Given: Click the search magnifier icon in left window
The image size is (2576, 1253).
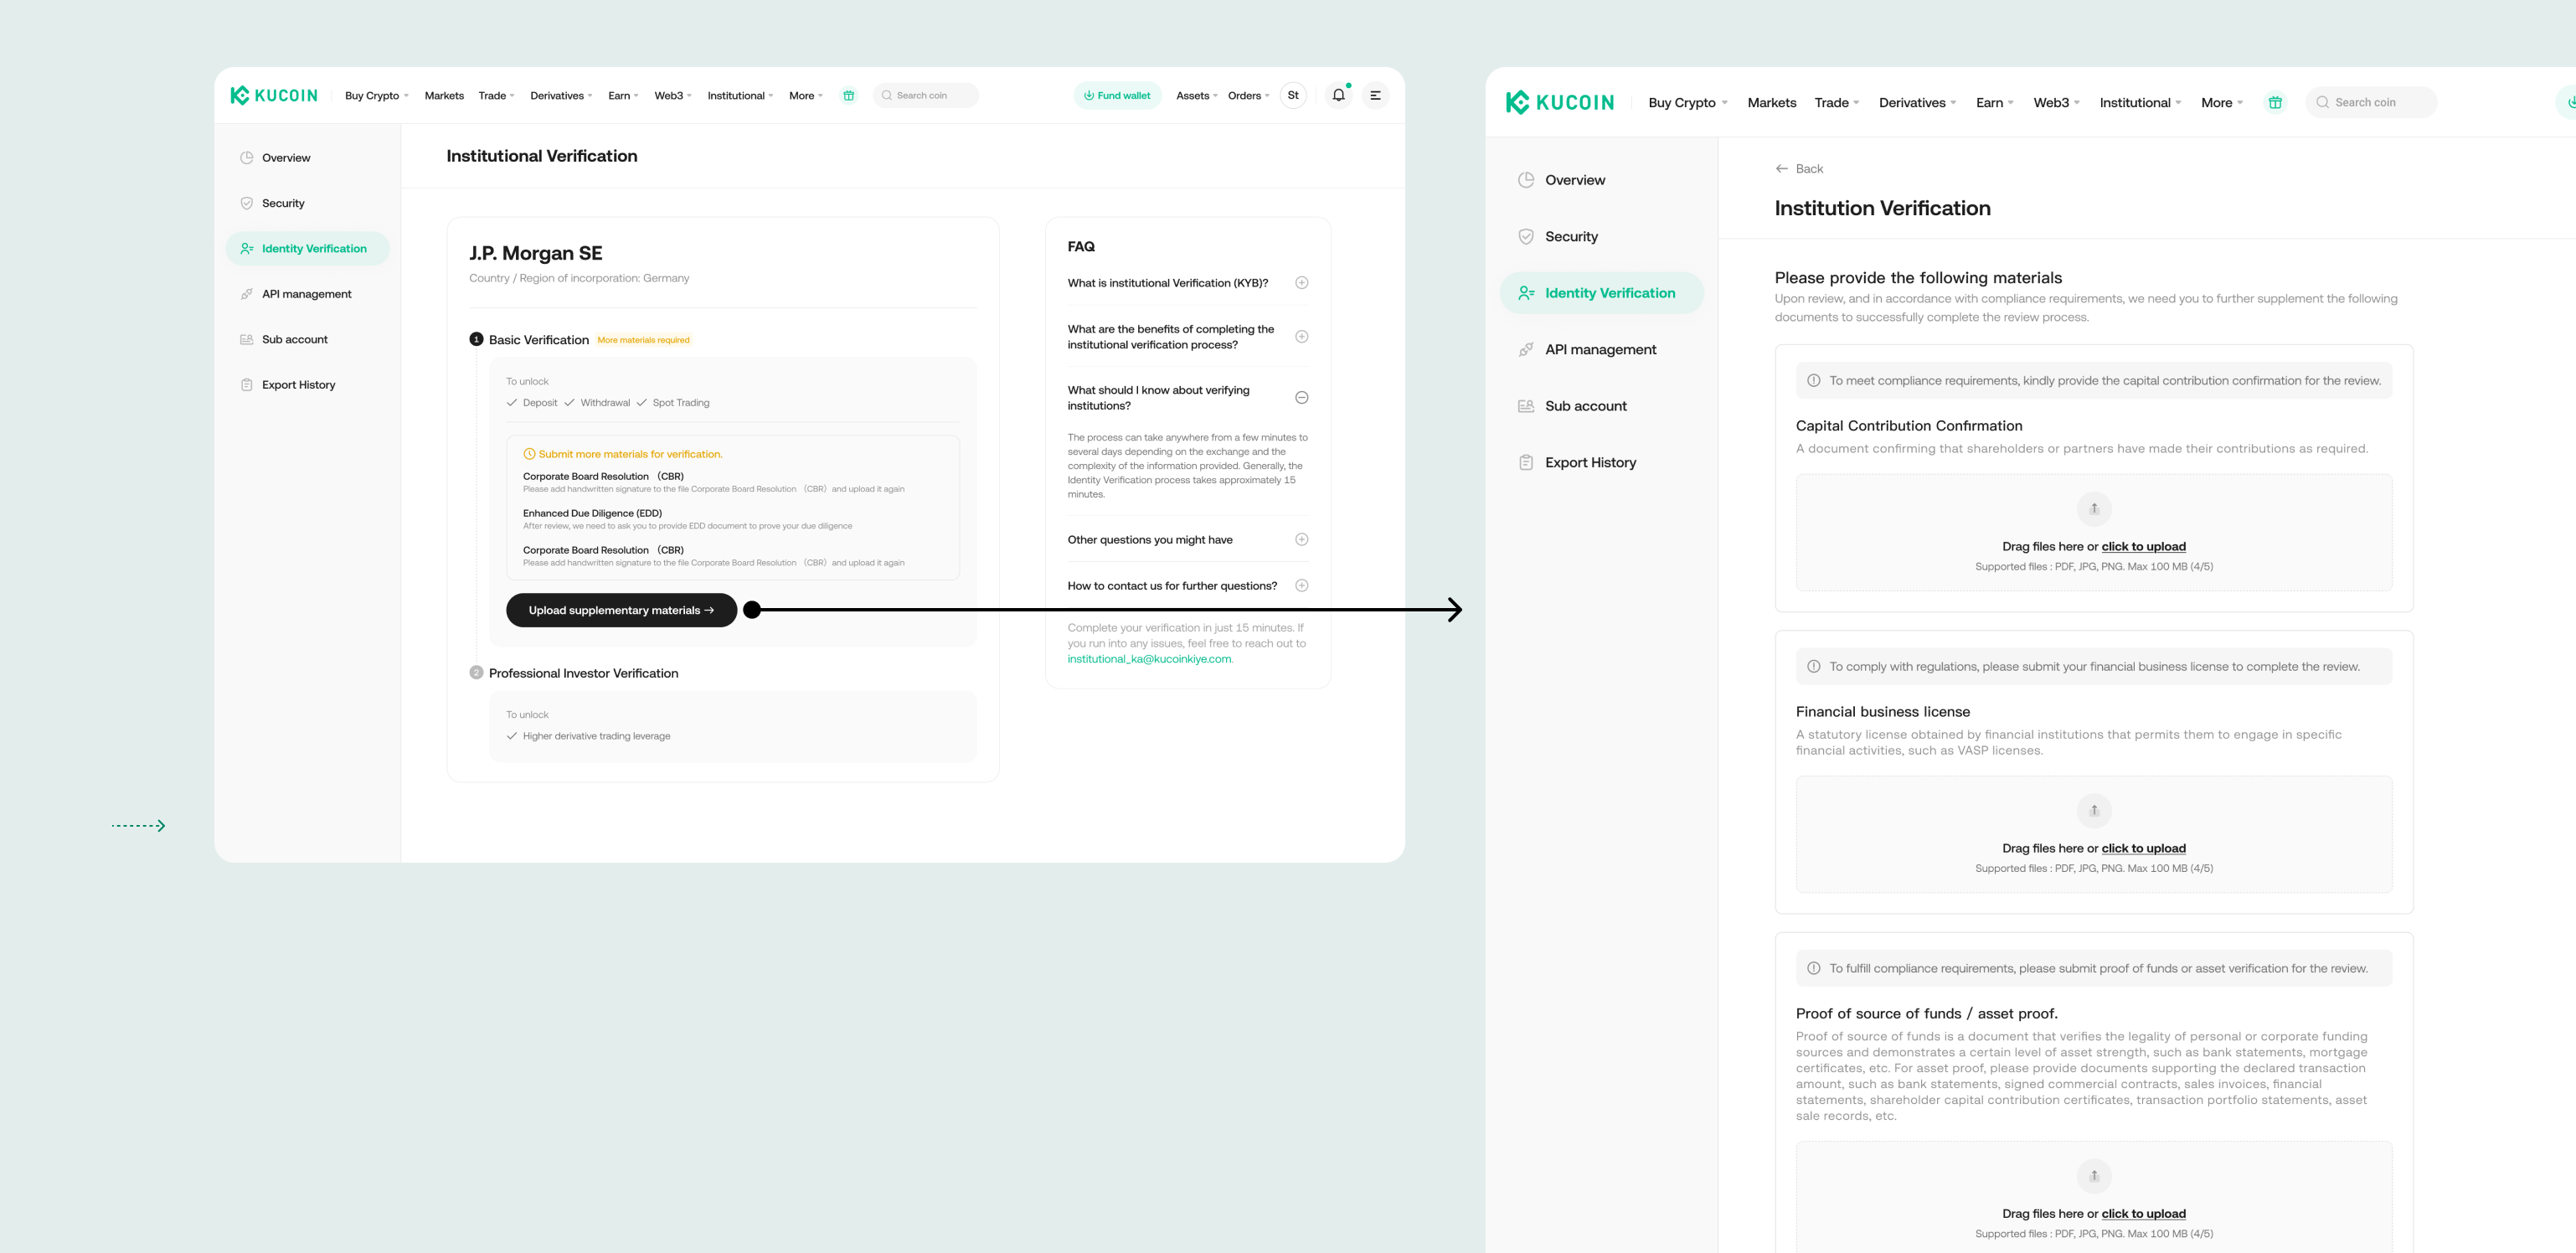Looking at the screenshot, I should click(886, 96).
